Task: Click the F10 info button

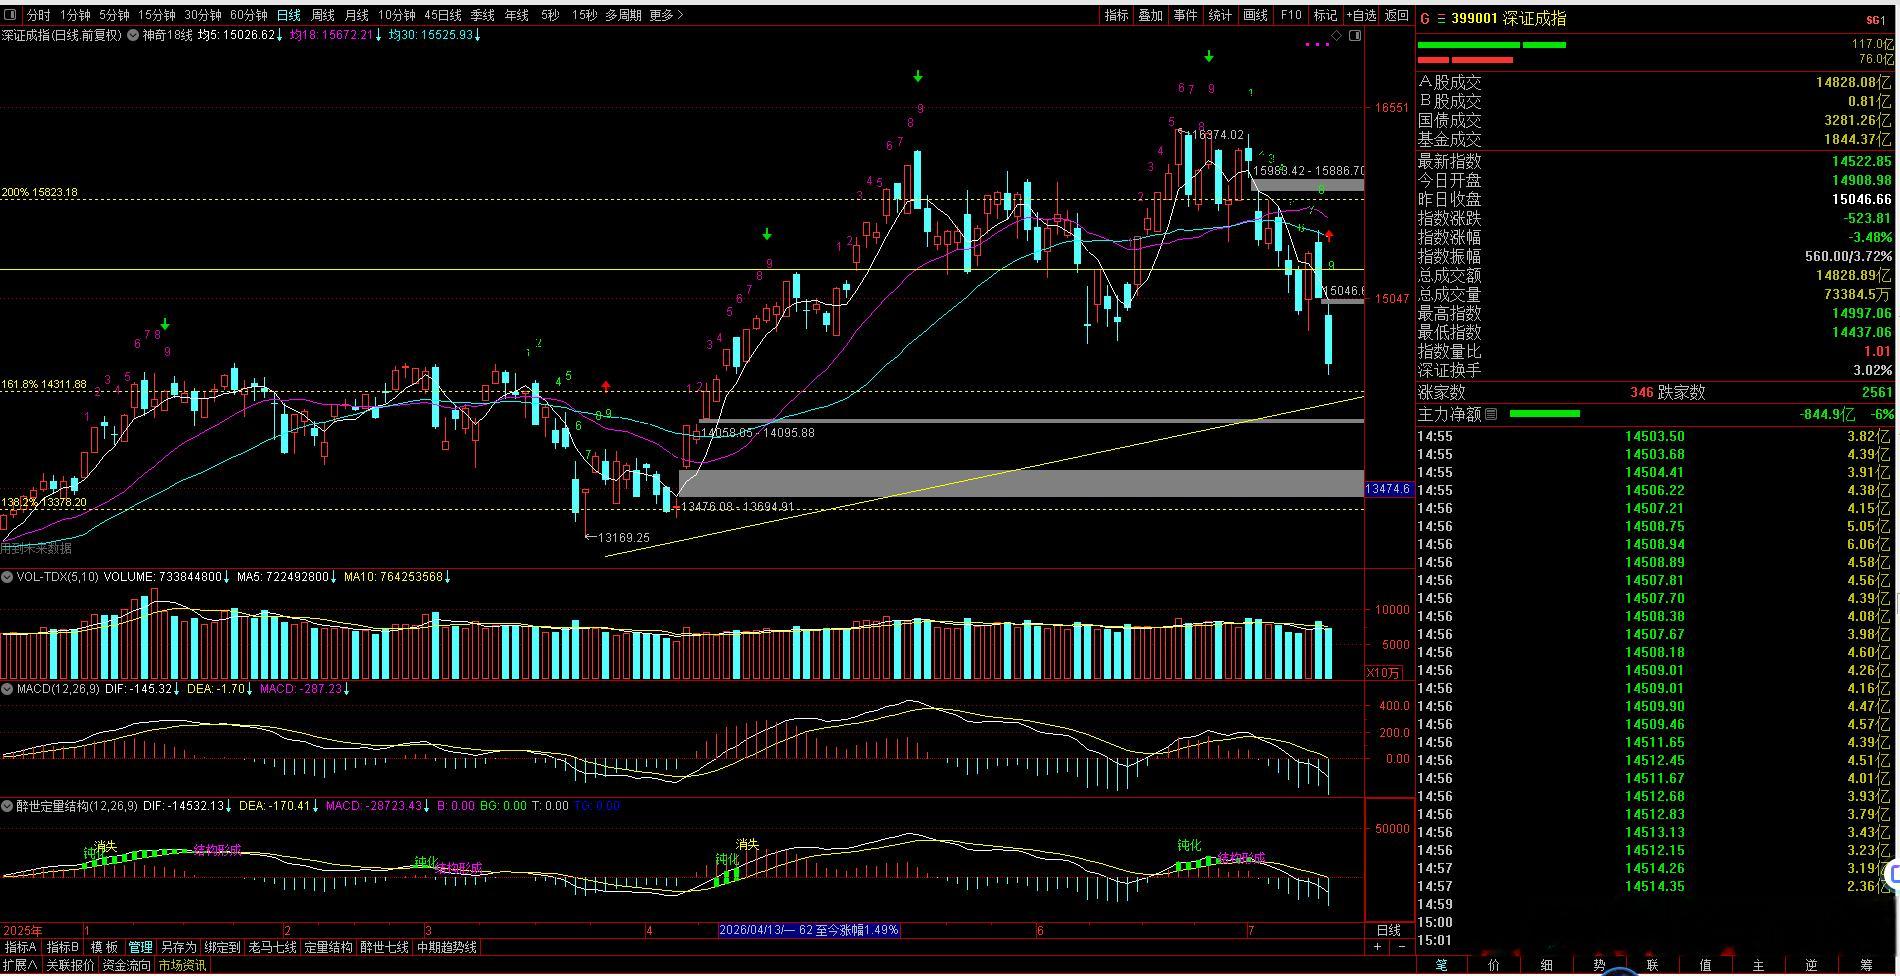Action: pos(1291,15)
